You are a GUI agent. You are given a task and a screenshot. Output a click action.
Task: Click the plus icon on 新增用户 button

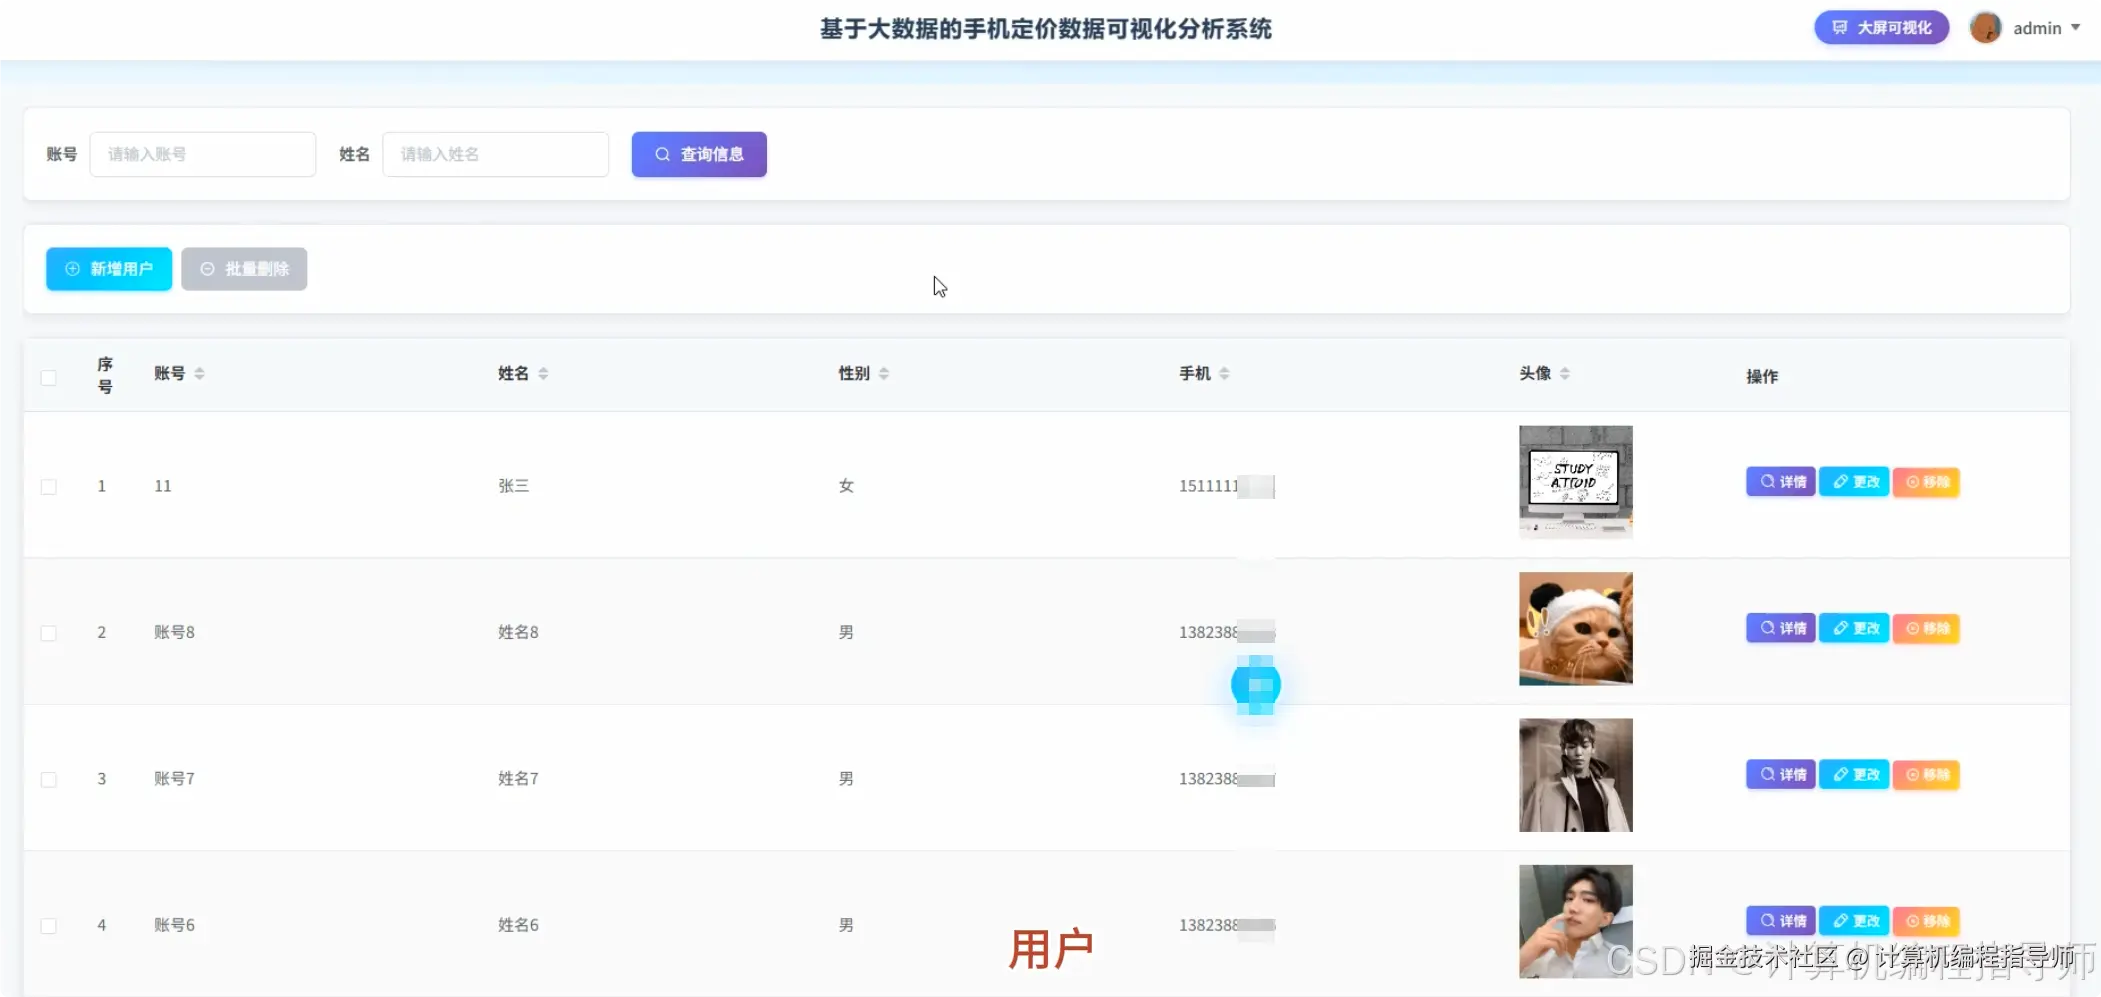[x=73, y=268]
